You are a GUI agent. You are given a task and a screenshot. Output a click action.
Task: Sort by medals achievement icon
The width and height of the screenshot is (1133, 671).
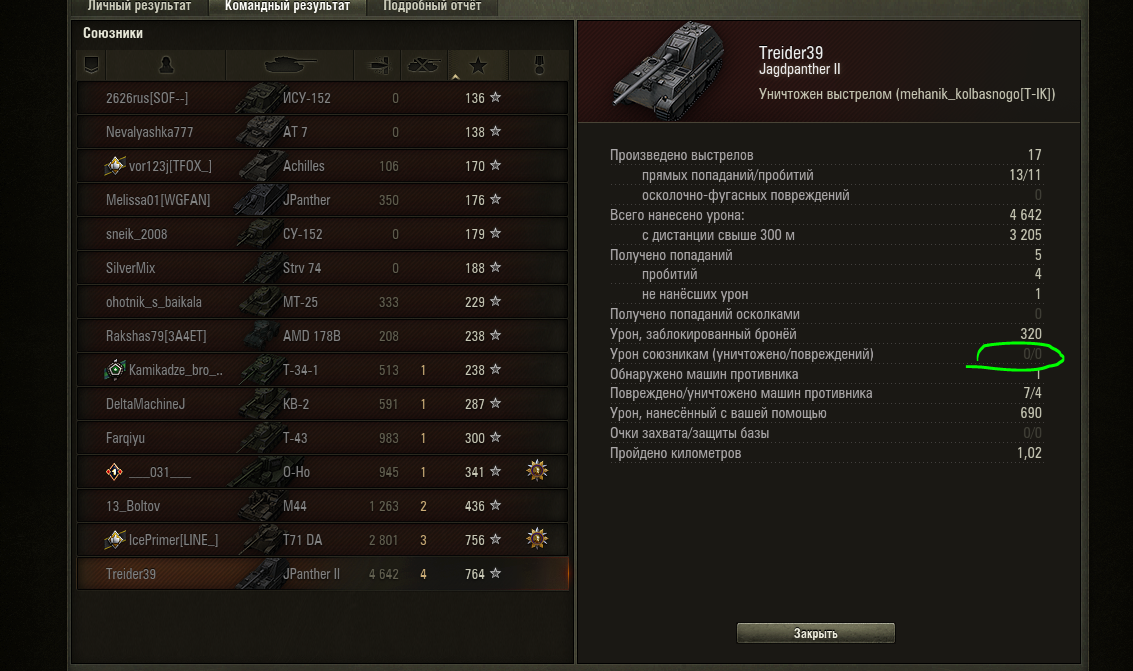[538, 66]
